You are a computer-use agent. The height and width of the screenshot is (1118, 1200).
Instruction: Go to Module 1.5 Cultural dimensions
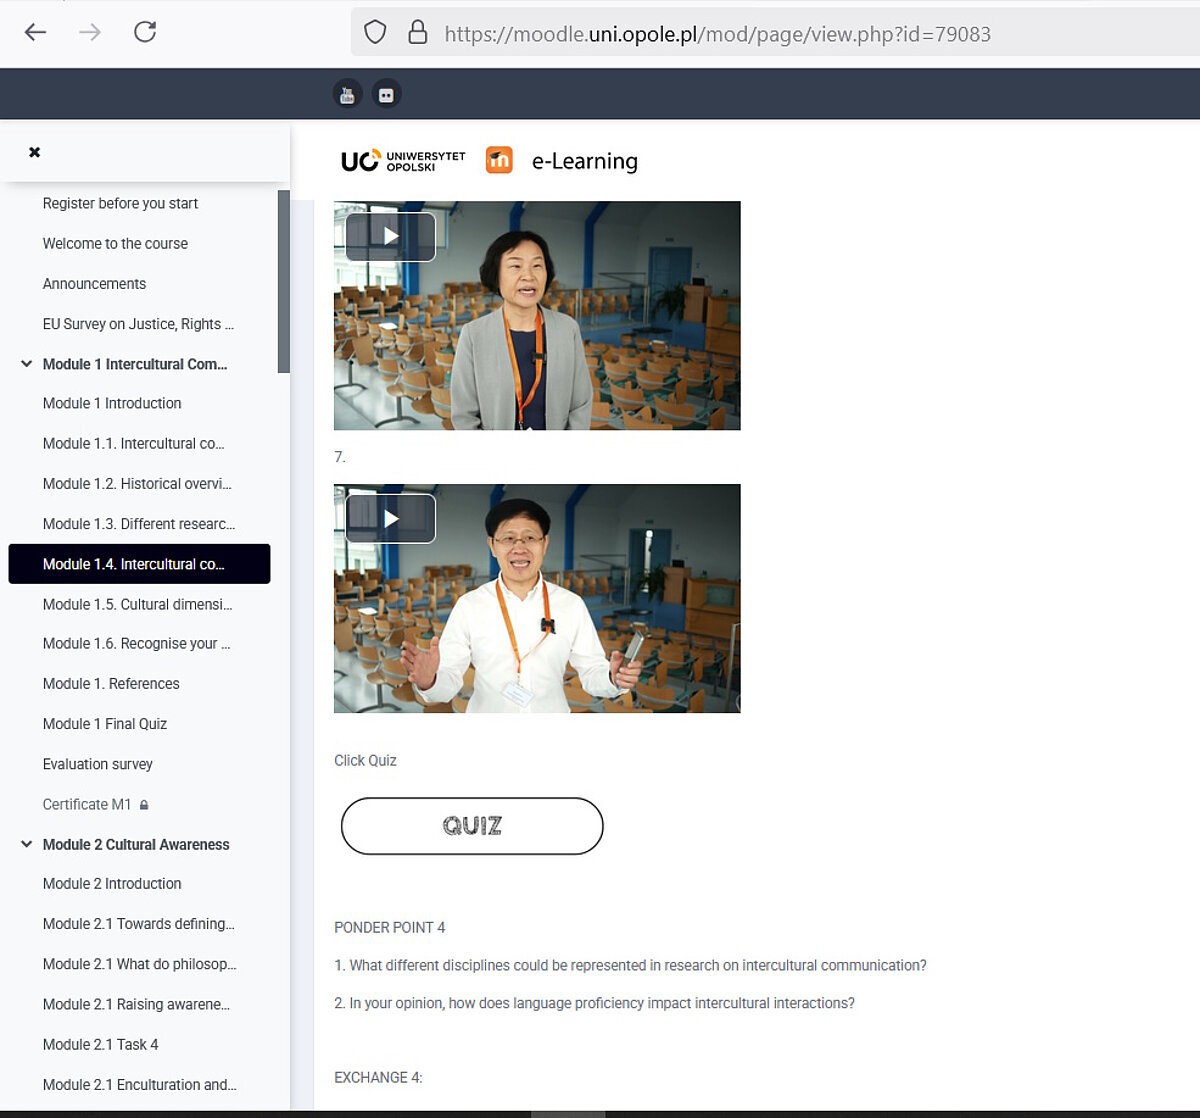click(x=137, y=604)
